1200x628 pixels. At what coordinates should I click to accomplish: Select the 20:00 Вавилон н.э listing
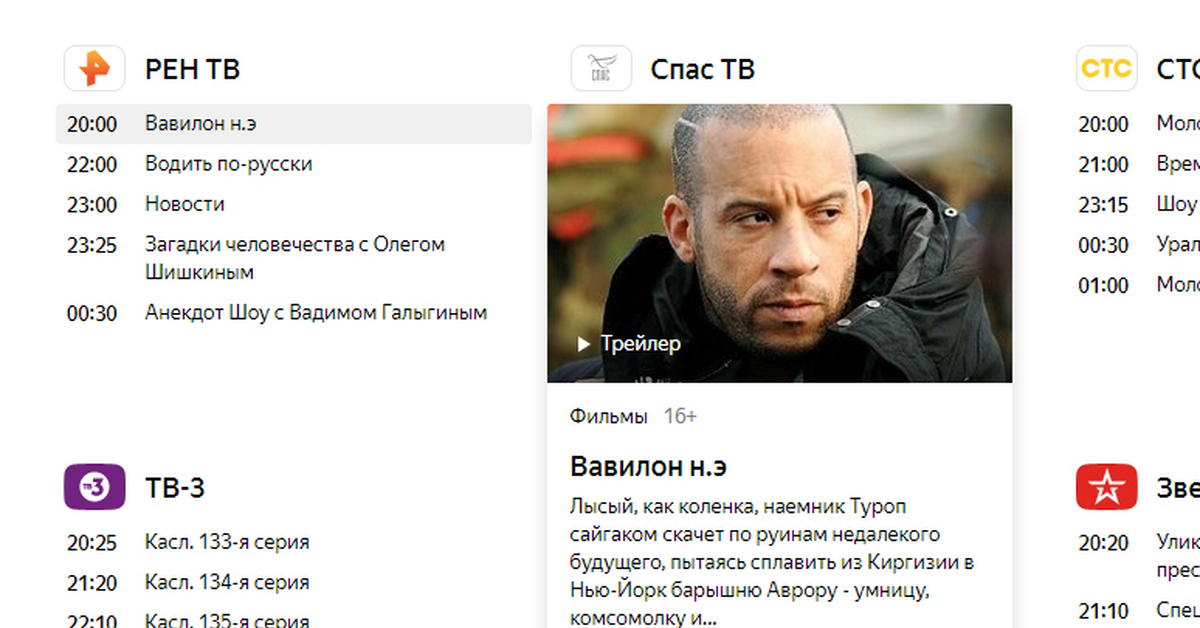(x=294, y=124)
